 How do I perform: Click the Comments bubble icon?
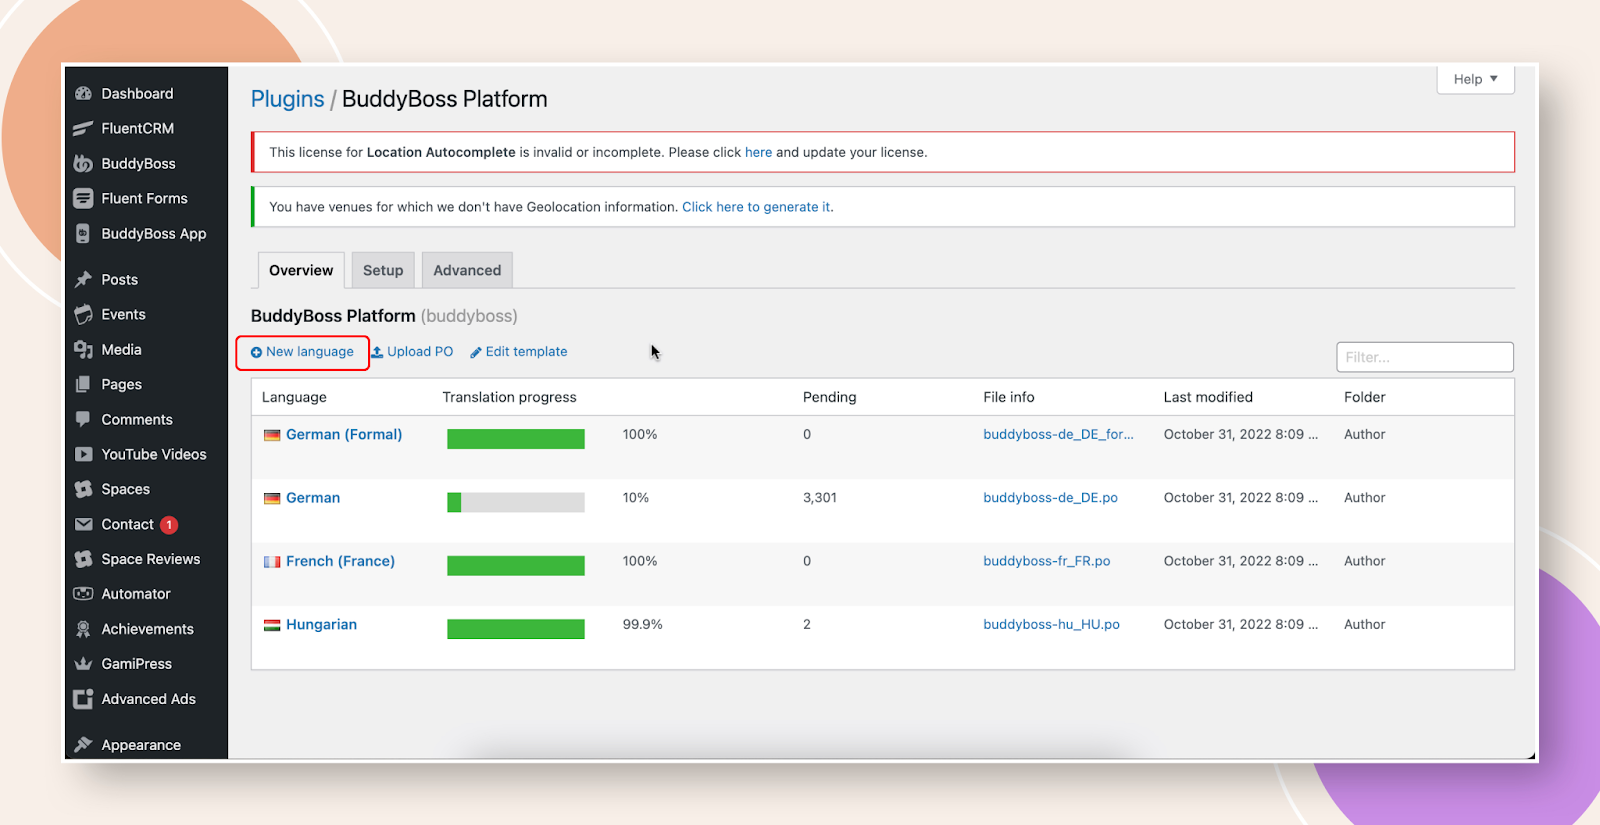click(x=84, y=420)
